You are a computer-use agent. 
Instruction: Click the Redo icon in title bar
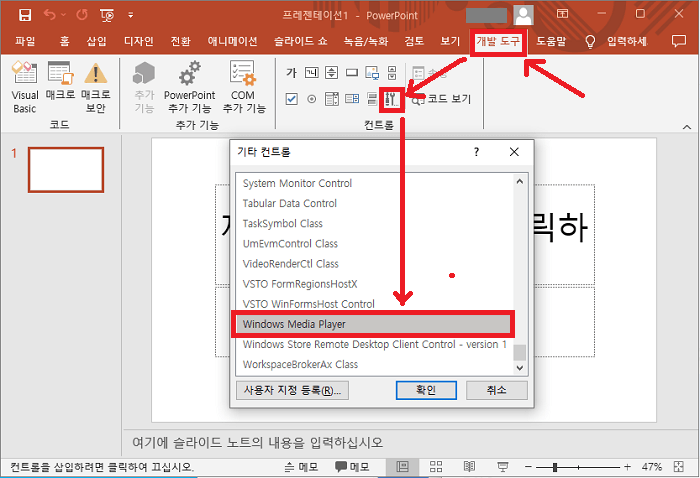(x=82, y=15)
